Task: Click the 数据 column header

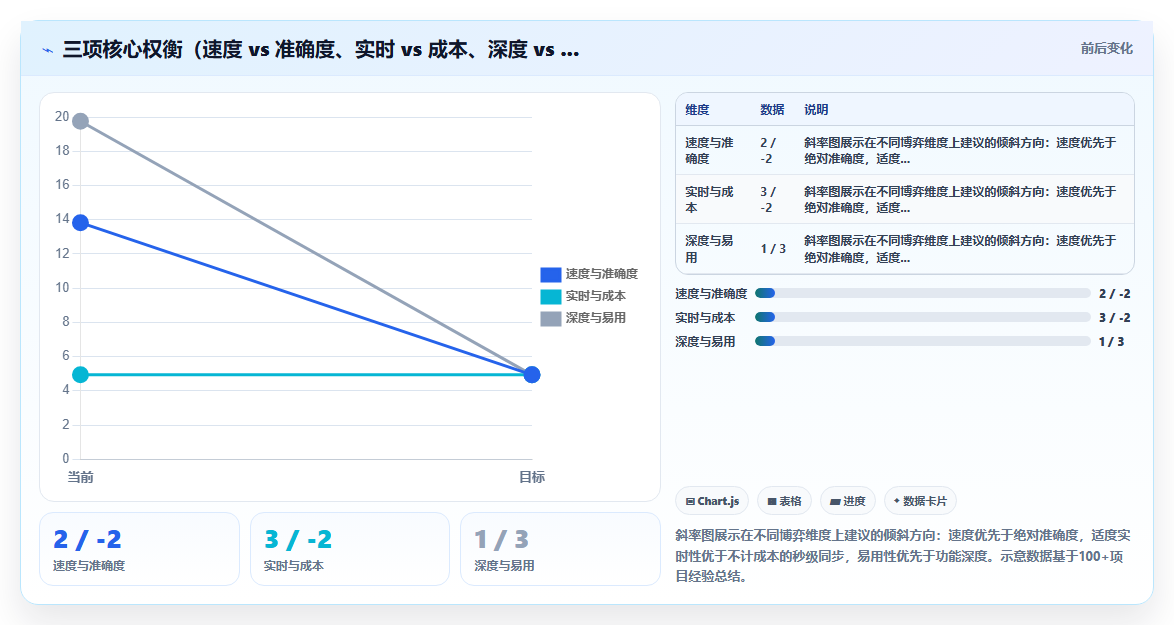Action: tap(772, 110)
